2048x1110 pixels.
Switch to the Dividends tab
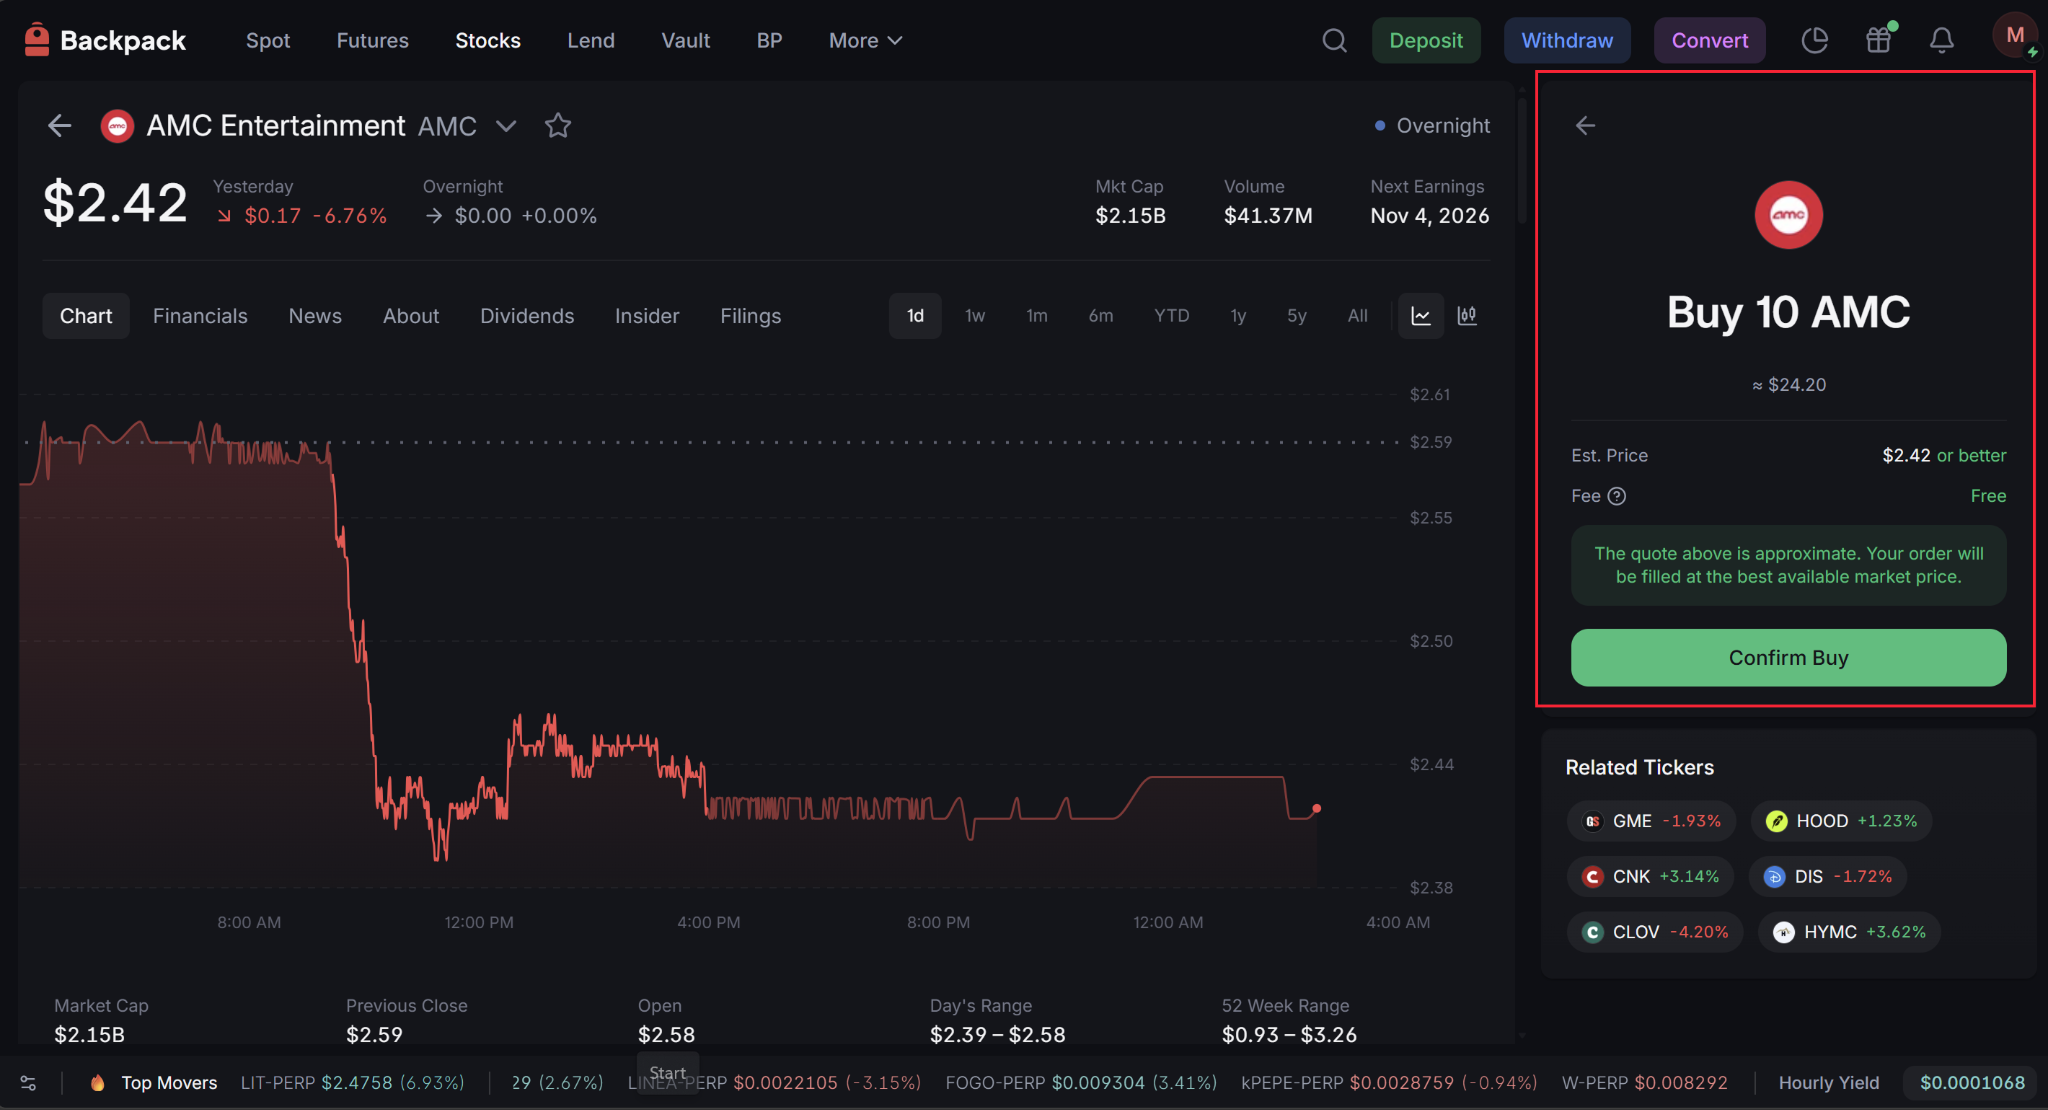[x=527, y=316]
